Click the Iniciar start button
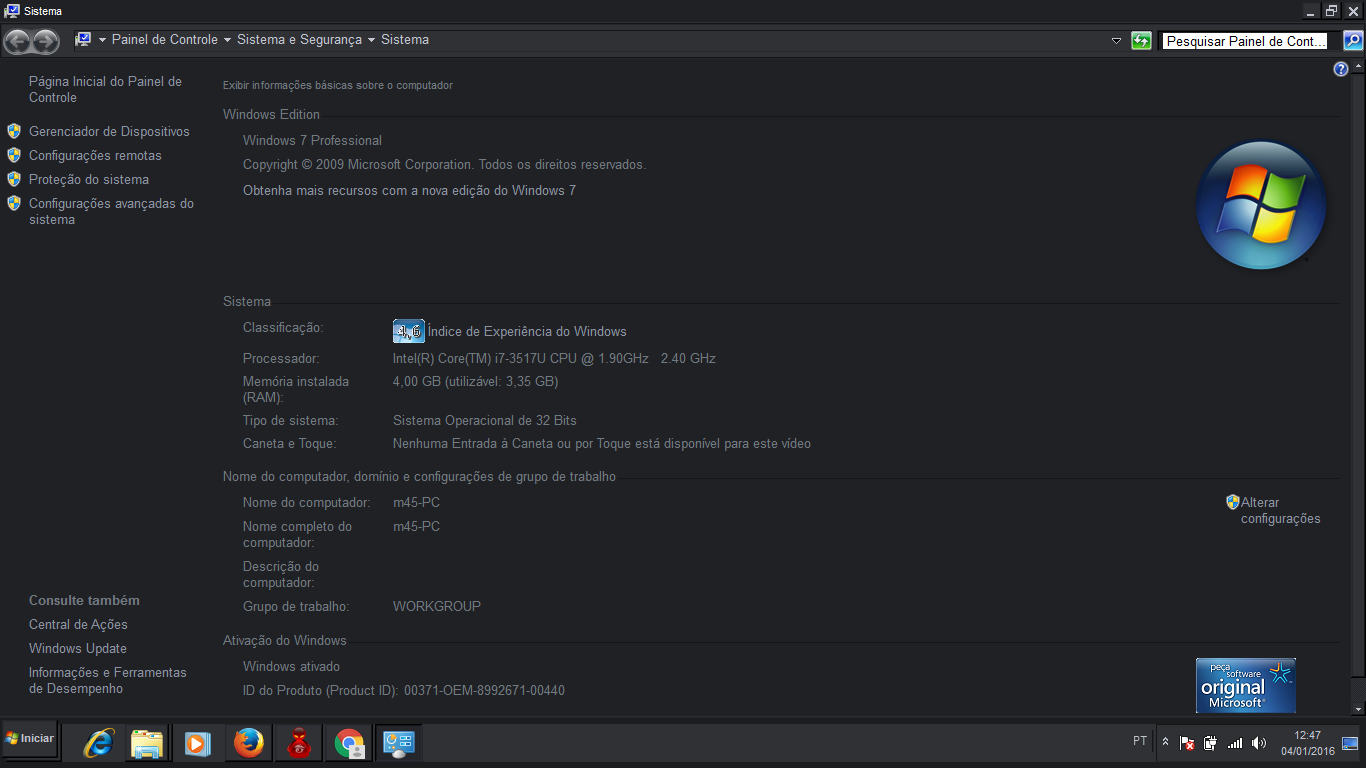Screen dimensions: 1366x768 [x=30, y=739]
